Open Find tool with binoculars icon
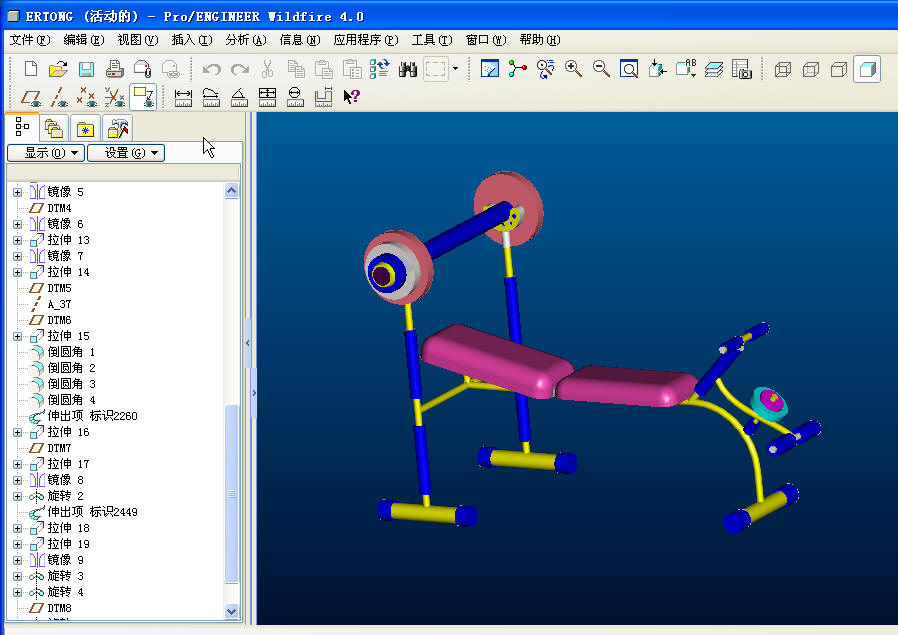898x635 pixels. click(x=408, y=69)
